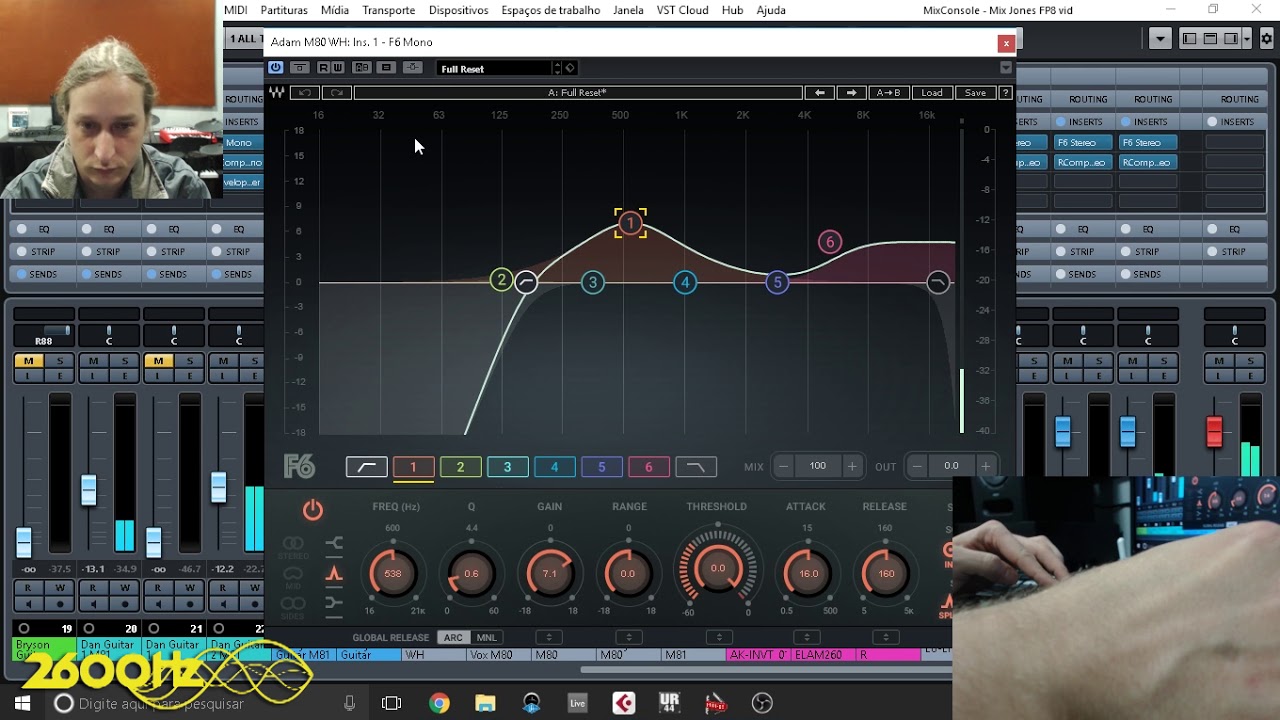Click the GAIN knob showing 7.1
This screenshot has width=1280, height=720.
(549, 574)
